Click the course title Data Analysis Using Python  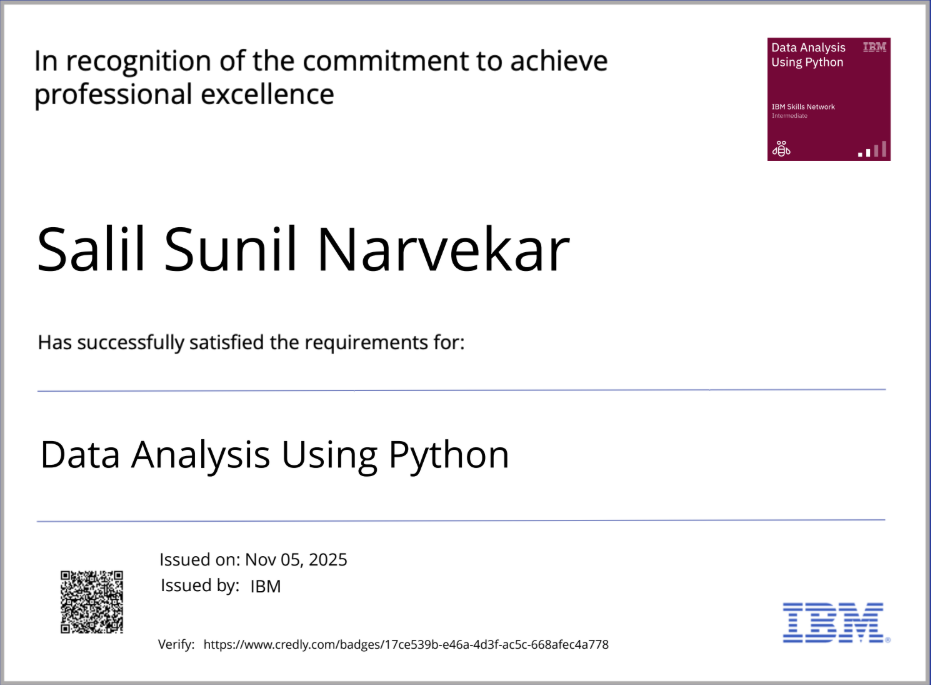(x=273, y=455)
